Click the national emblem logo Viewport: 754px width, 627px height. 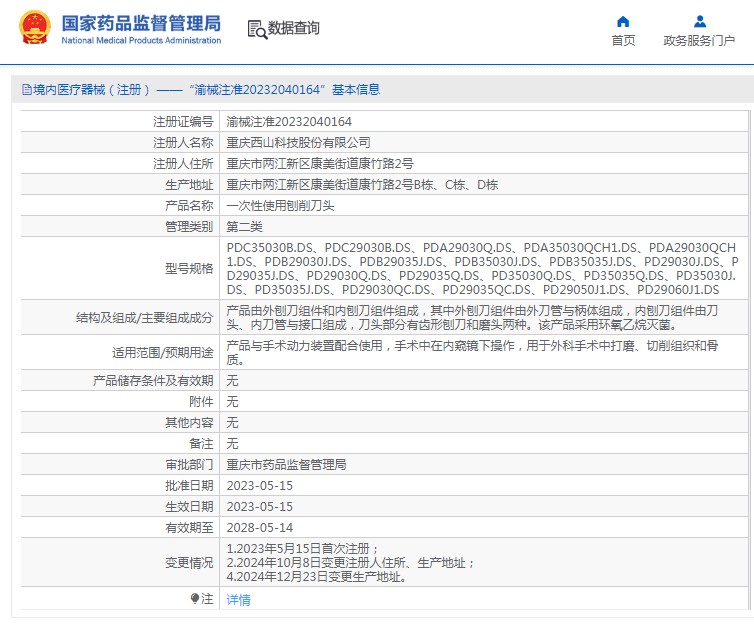pos(35,28)
